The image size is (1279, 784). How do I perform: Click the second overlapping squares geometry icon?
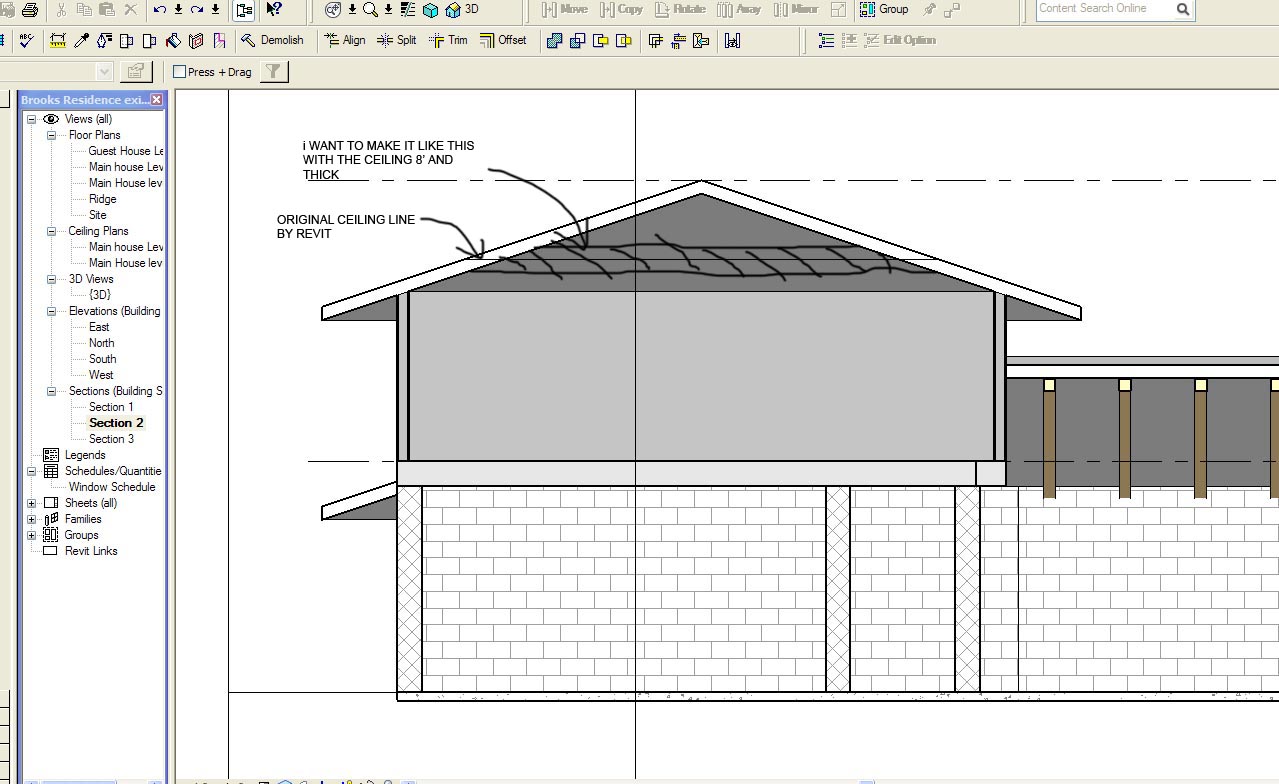(577, 41)
